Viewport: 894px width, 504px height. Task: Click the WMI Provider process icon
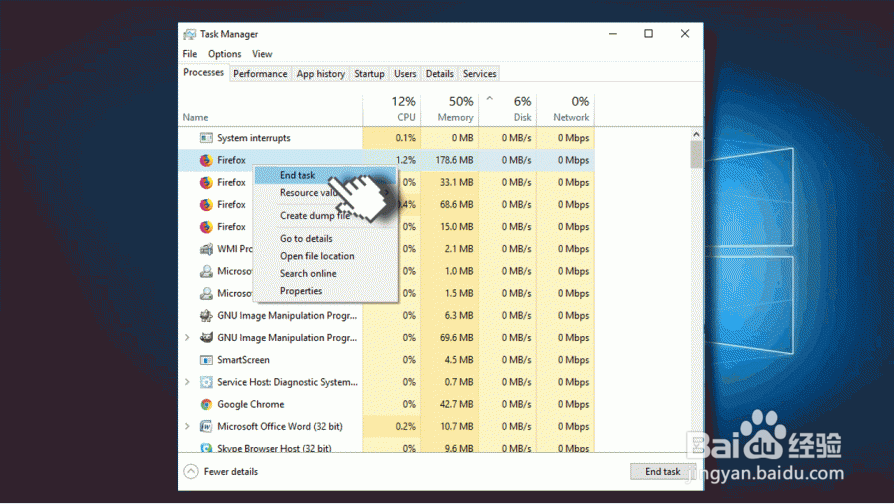(x=206, y=249)
